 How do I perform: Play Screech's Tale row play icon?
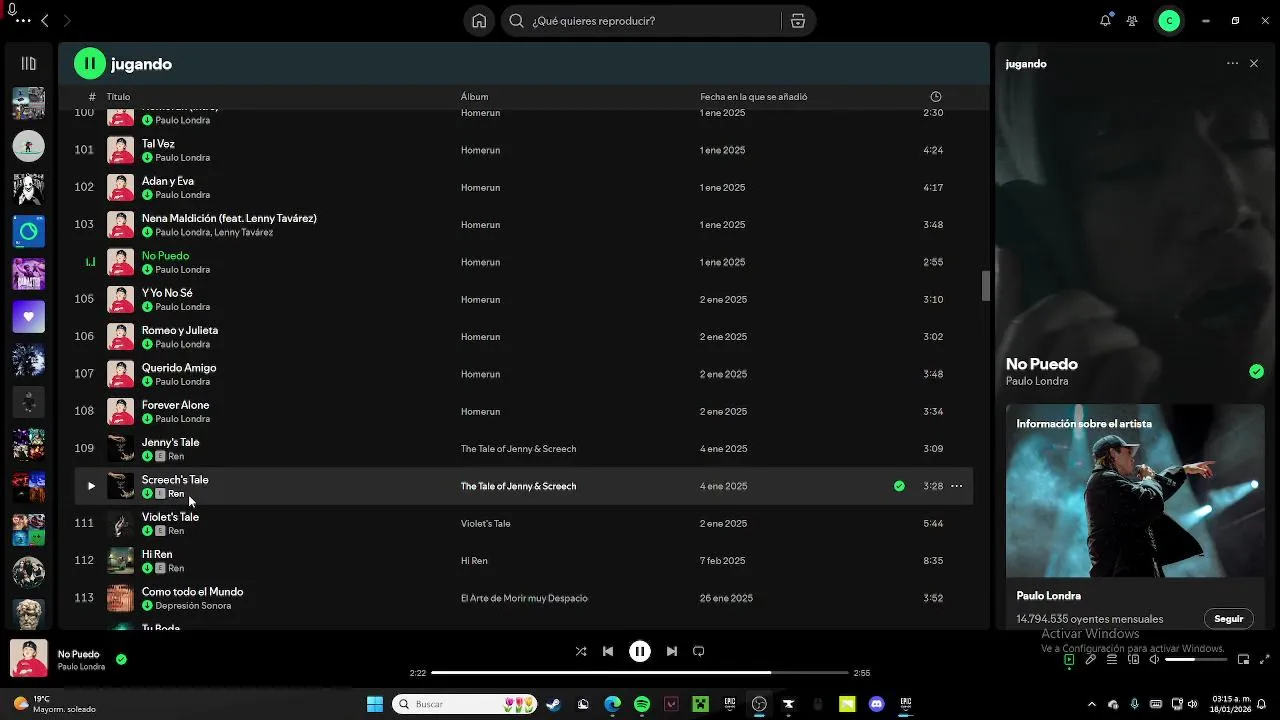tap(91, 486)
